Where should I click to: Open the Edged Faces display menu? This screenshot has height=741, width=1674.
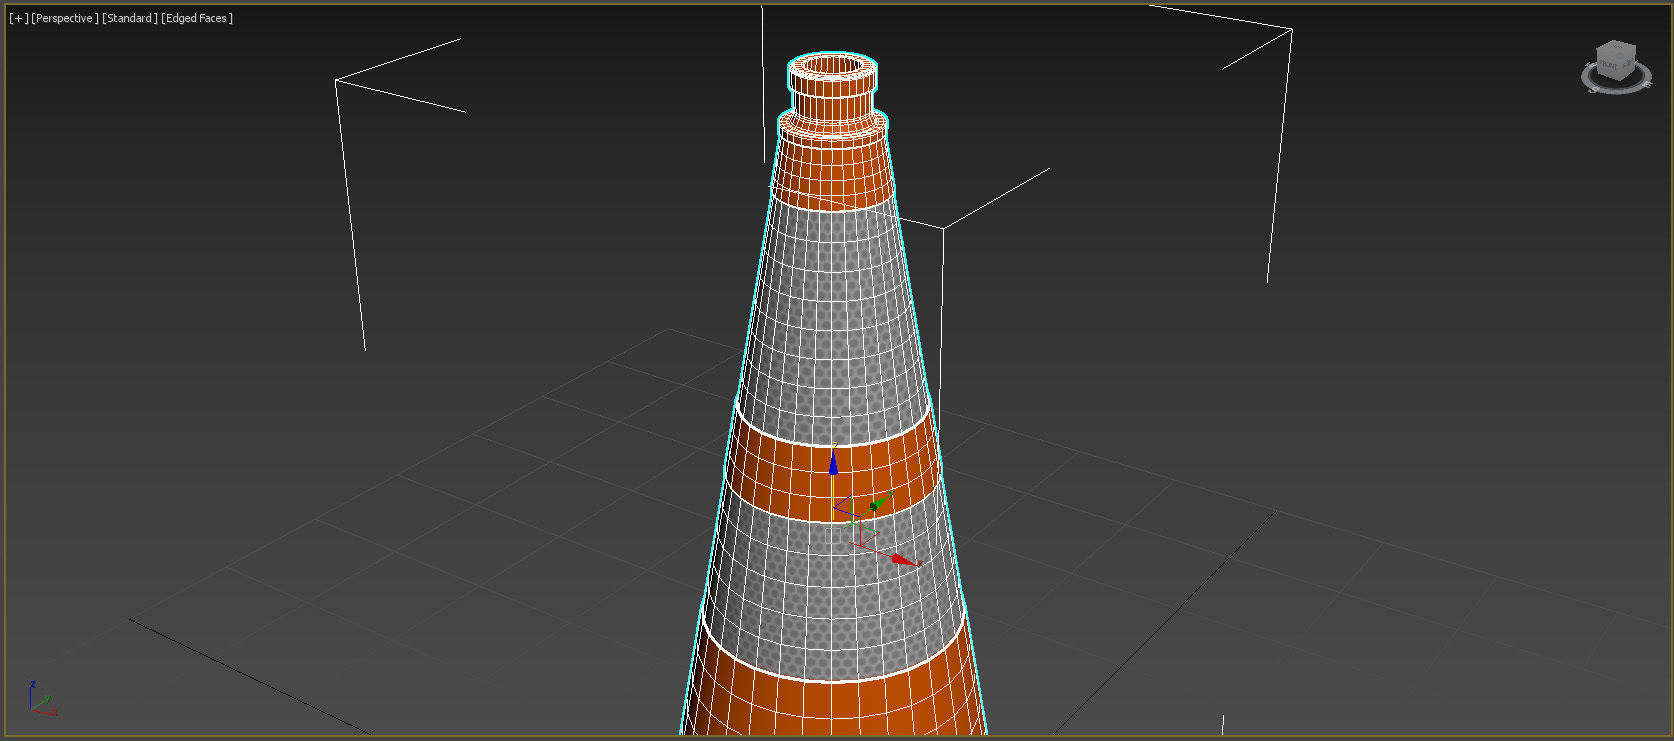point(197,18)
